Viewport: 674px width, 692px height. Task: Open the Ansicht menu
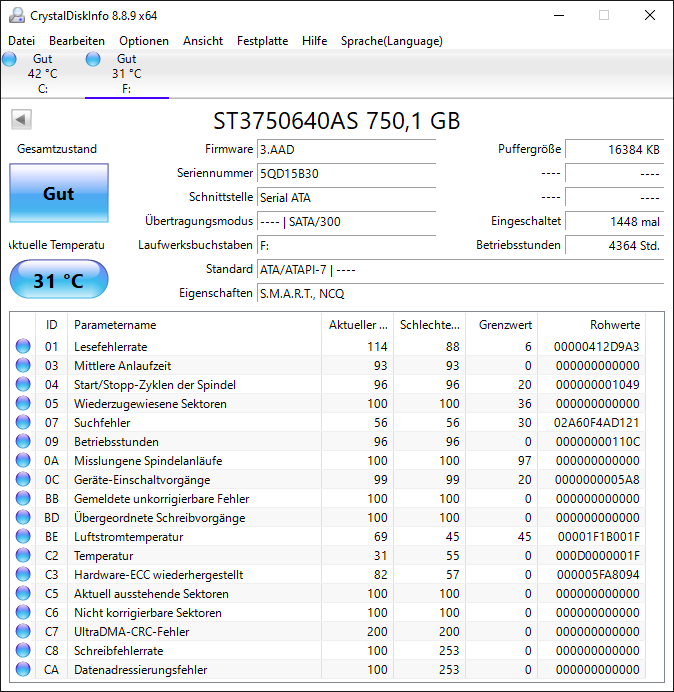coord(203,41)
